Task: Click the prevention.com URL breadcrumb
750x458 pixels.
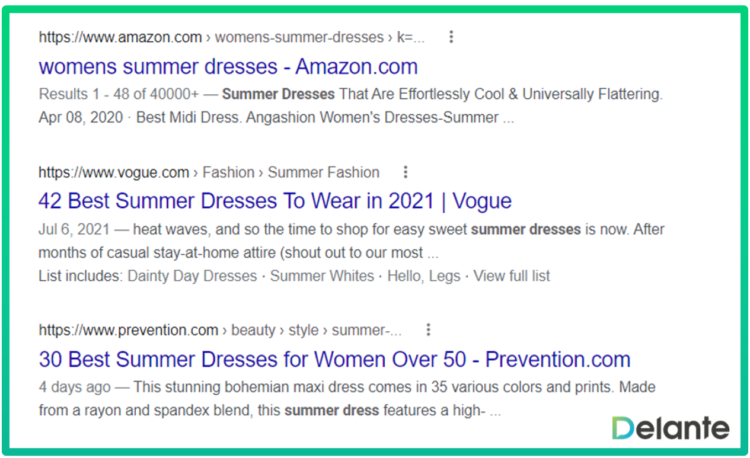Action: [x=220, y=330]
